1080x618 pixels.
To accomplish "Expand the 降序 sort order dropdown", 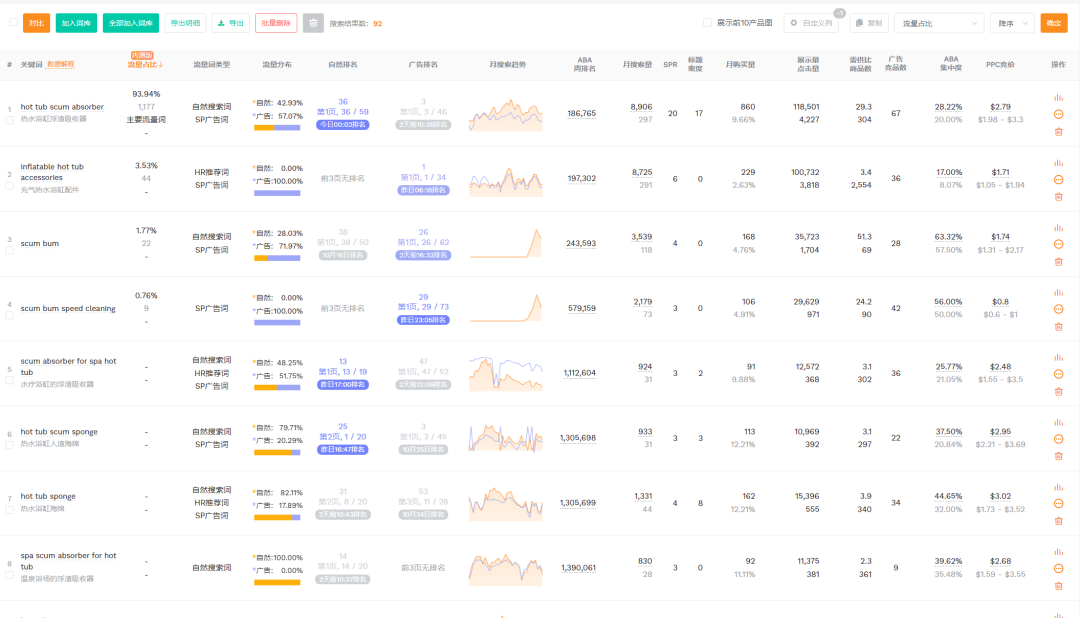I will tap(1012, 23).
